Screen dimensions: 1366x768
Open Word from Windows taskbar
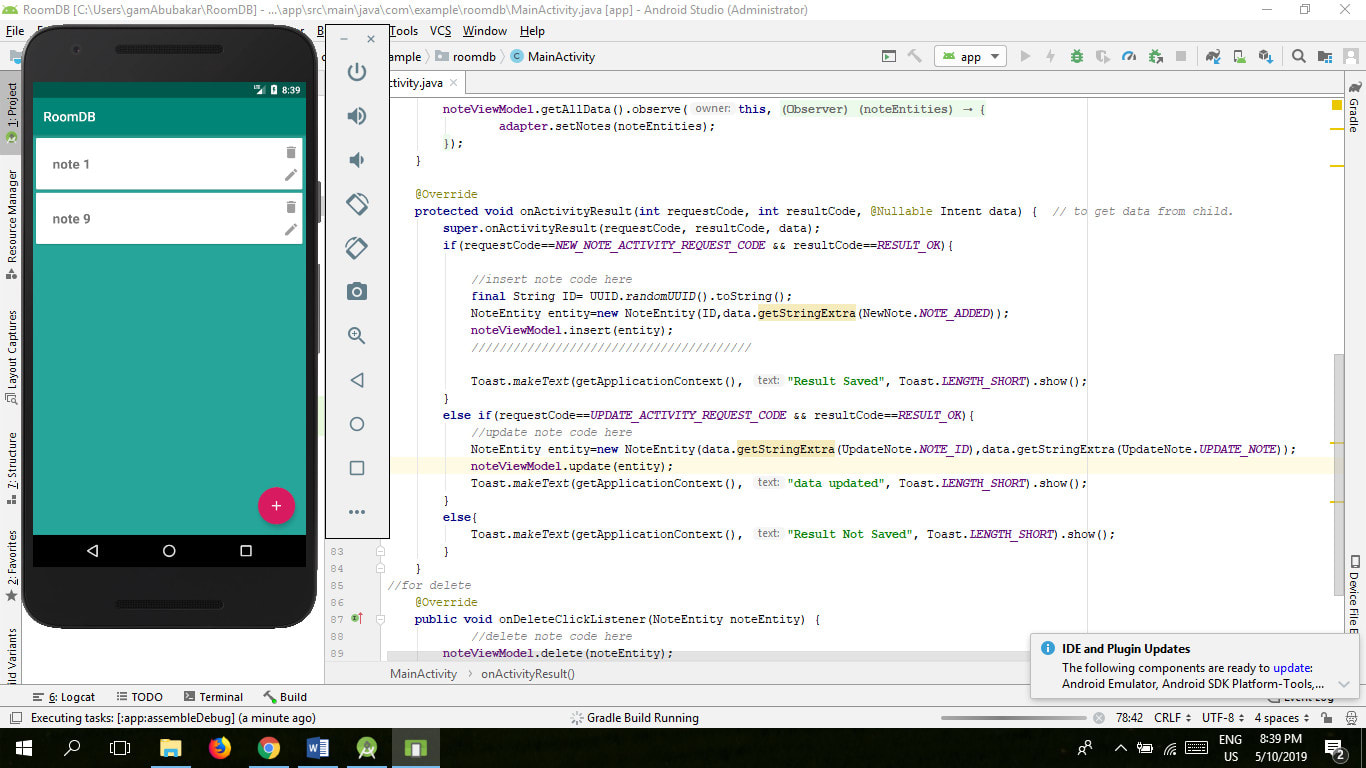click(x=318, y=748)
